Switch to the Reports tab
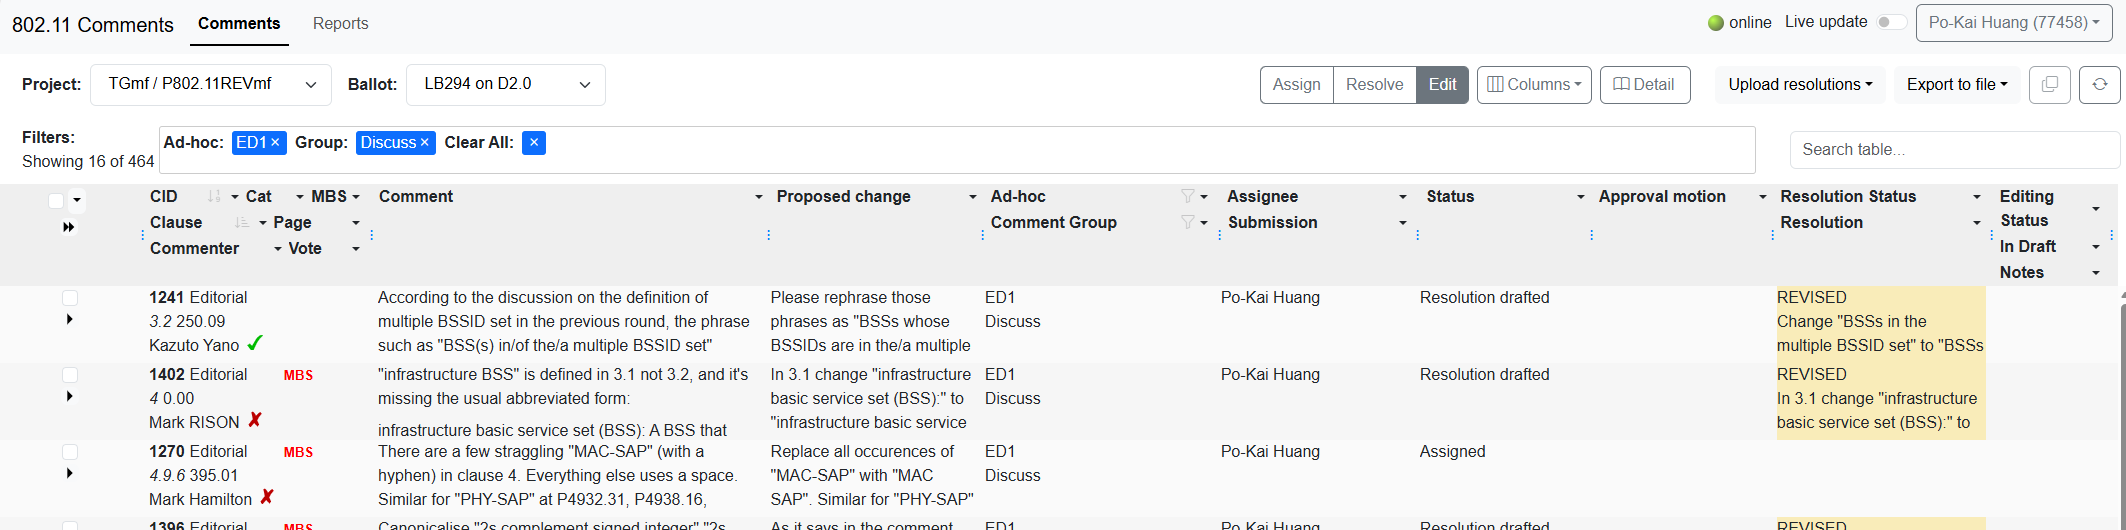This screenshot has height=530, width=2126. (x=340, y=23)
